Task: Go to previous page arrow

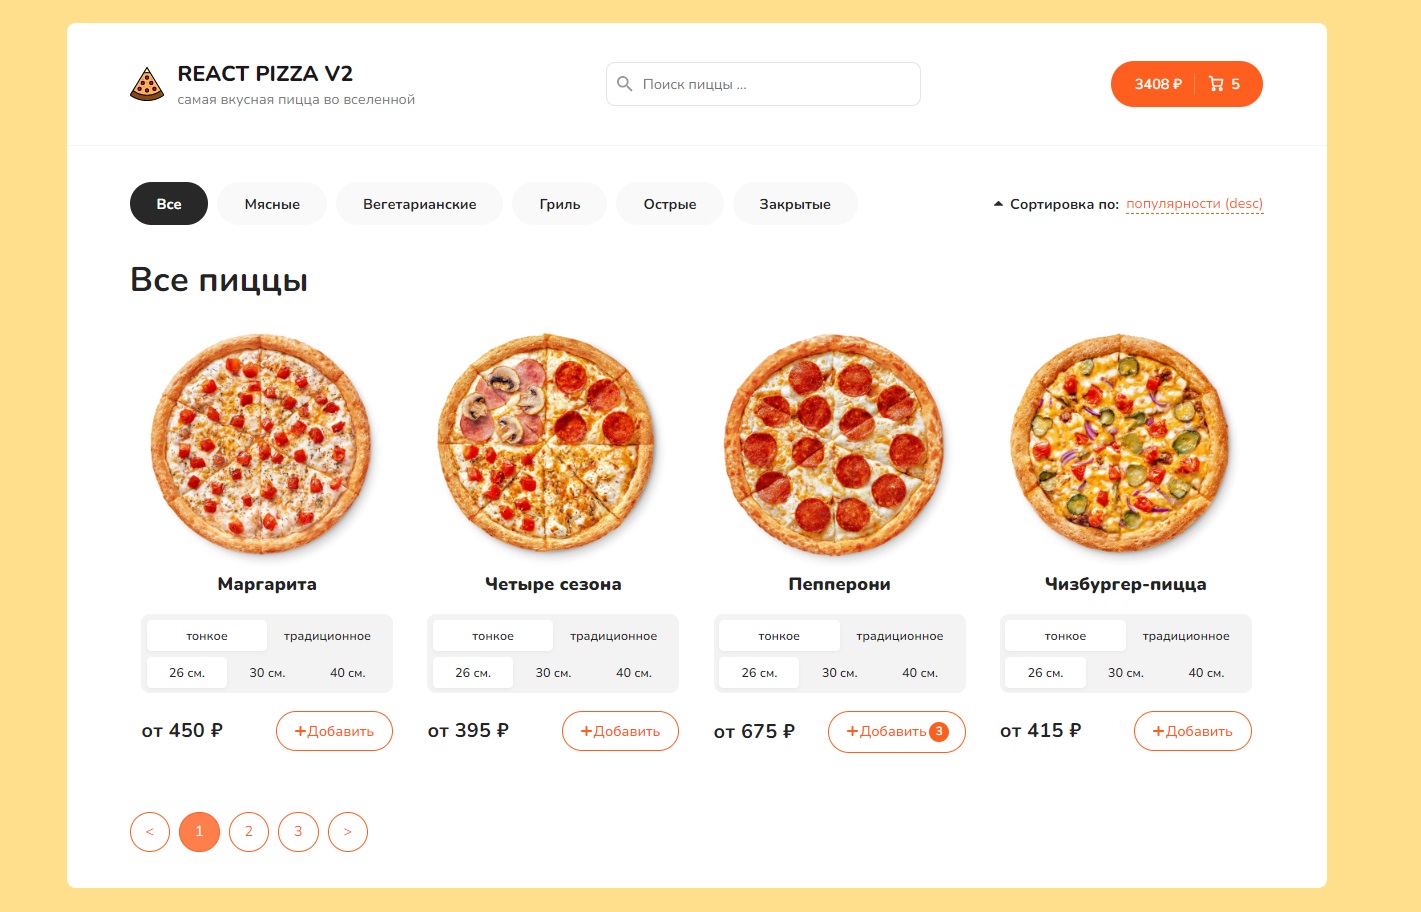Action: pos(150,832)
